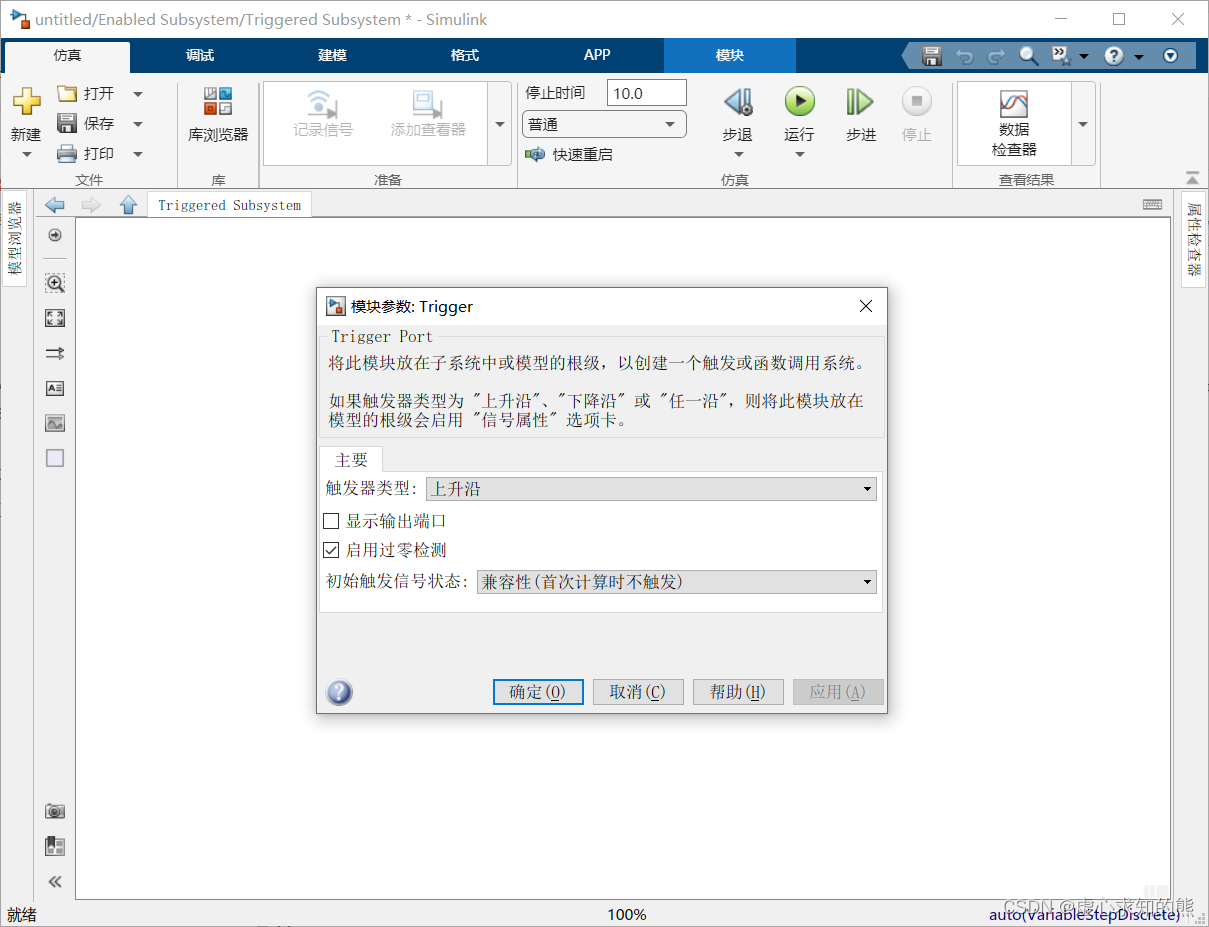Viewport: 1209px width, 927px height.
Task: Click the screenshot camera icon on the left palette
Action: [x=55, y=811]
